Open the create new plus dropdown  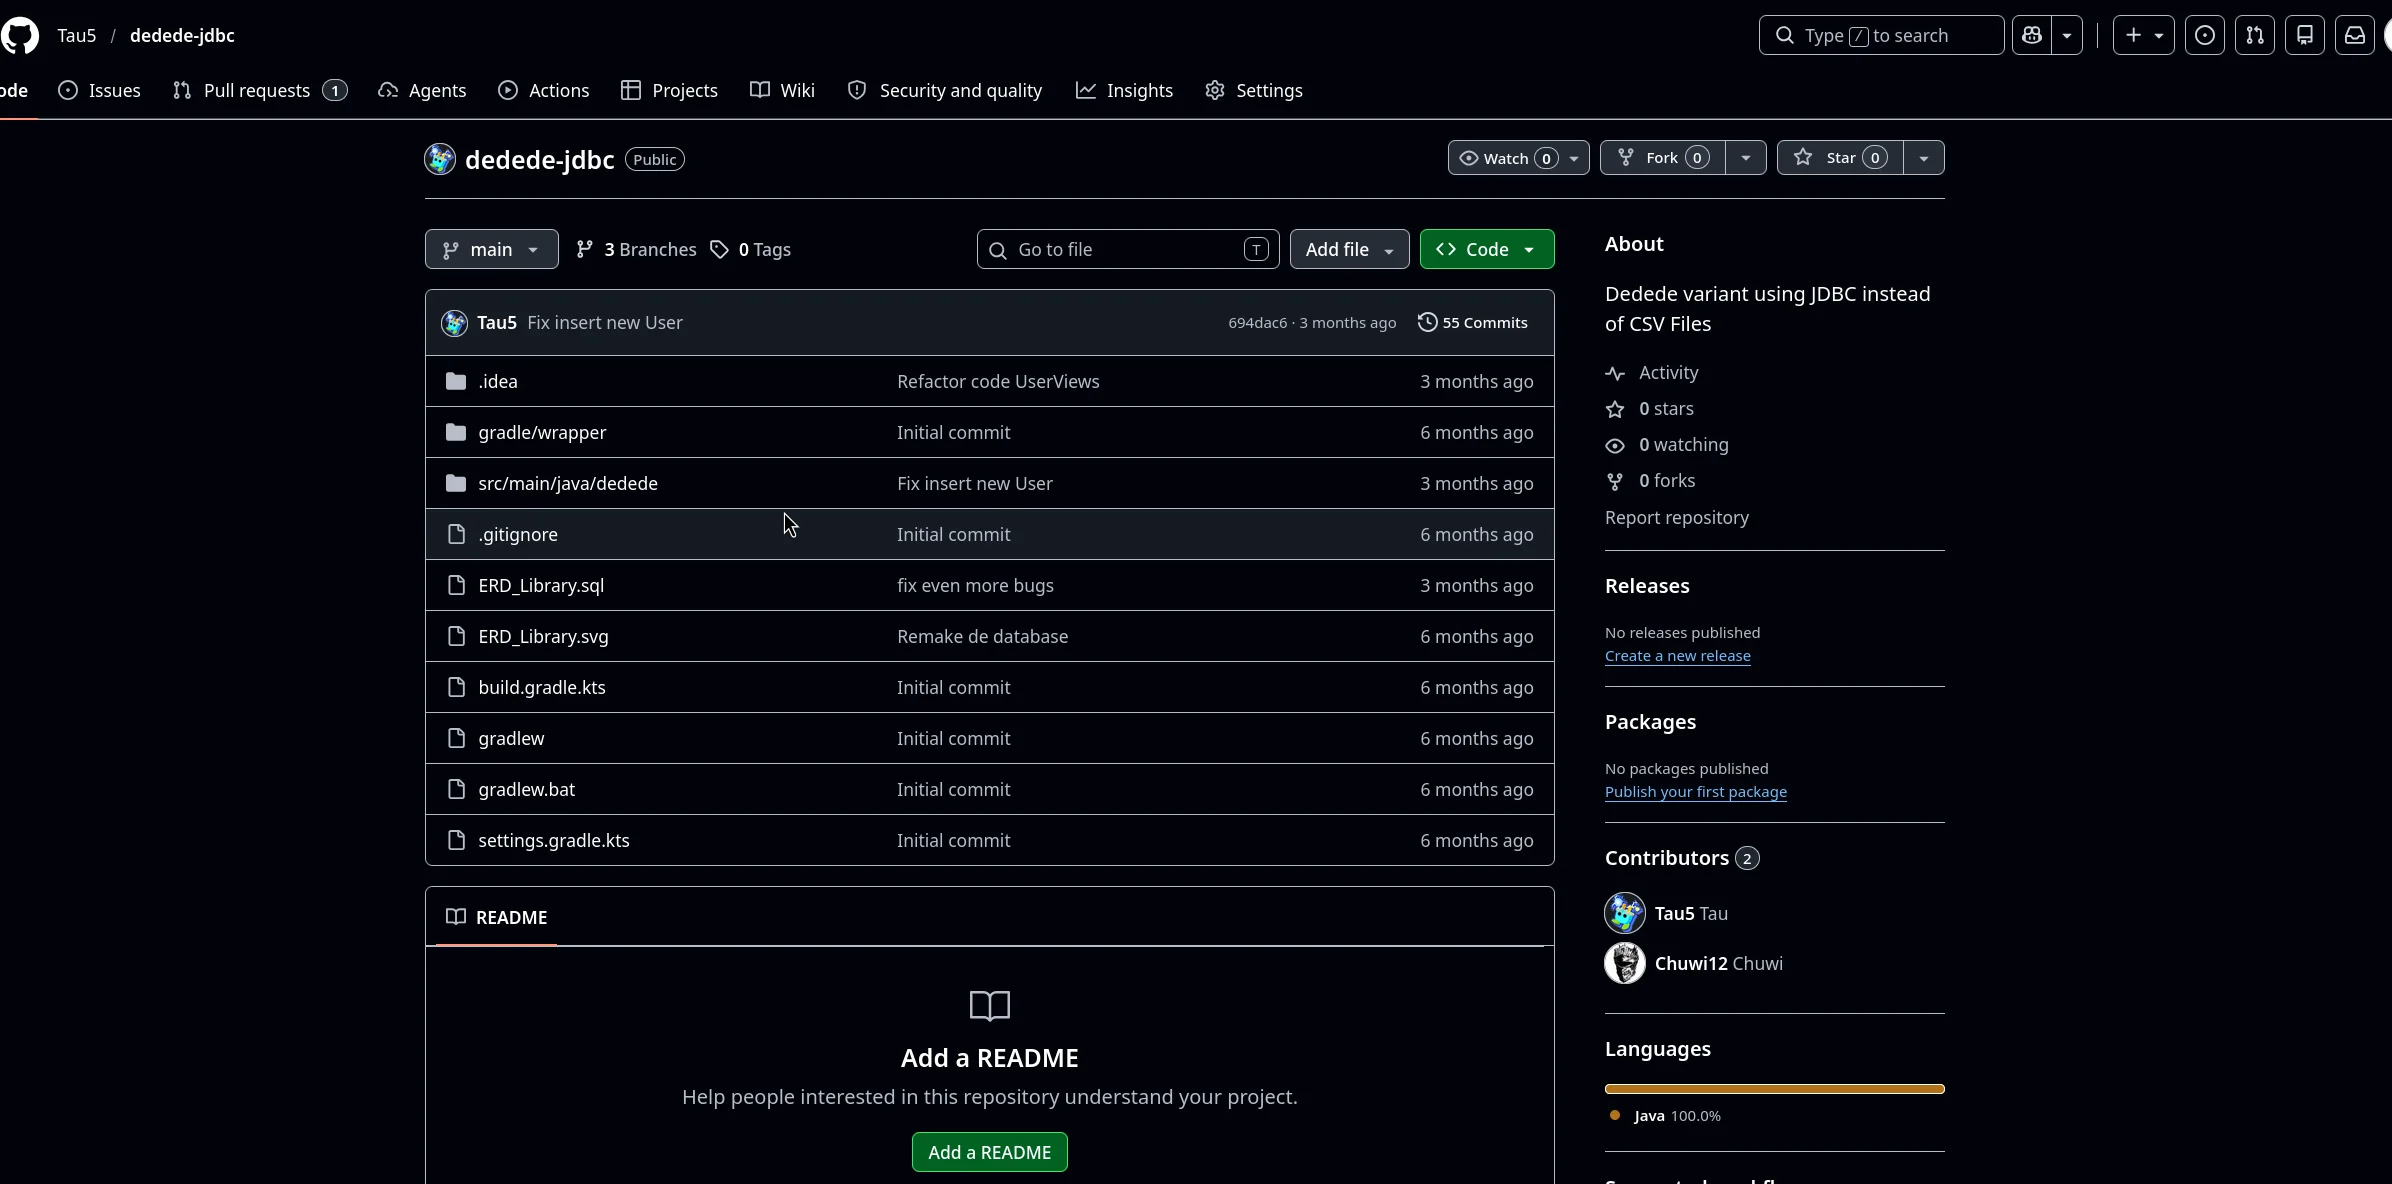click(x=2144, y=35)
